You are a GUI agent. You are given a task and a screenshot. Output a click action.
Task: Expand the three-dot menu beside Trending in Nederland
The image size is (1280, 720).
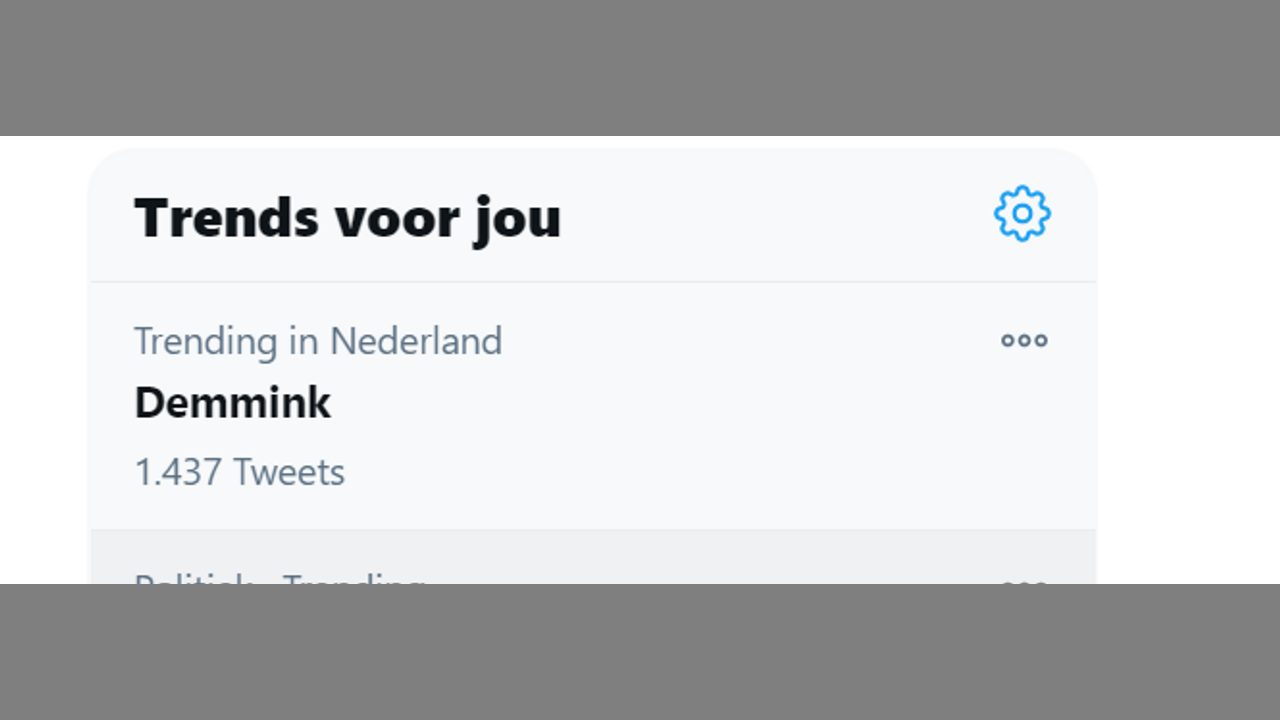click(x=1024, y=340)
